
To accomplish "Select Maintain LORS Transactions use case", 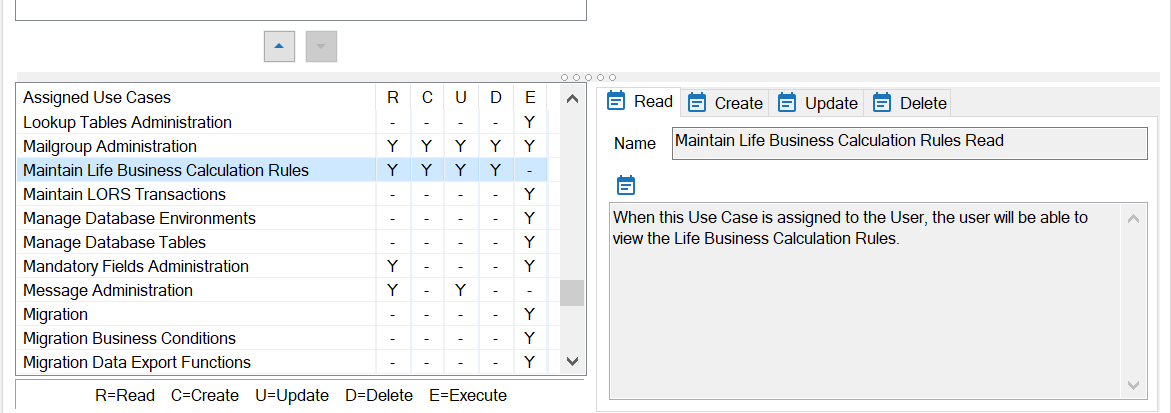I will coord(124,194).
